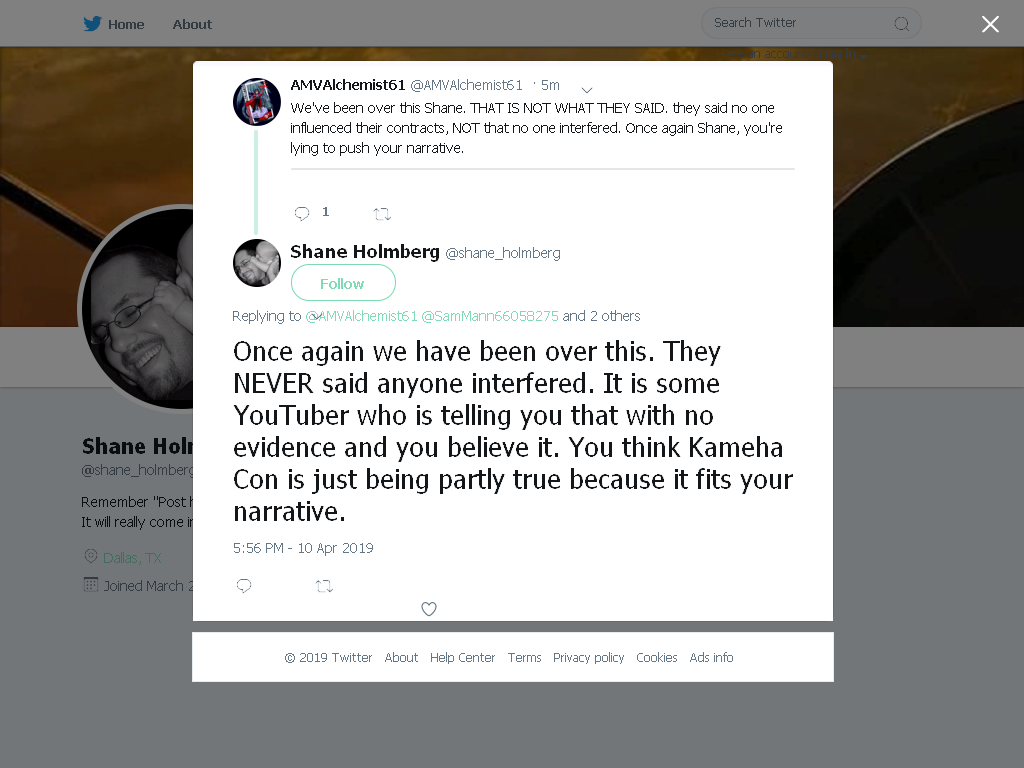
Task: Click the Twitter bird logo
Action: point(92,24)
